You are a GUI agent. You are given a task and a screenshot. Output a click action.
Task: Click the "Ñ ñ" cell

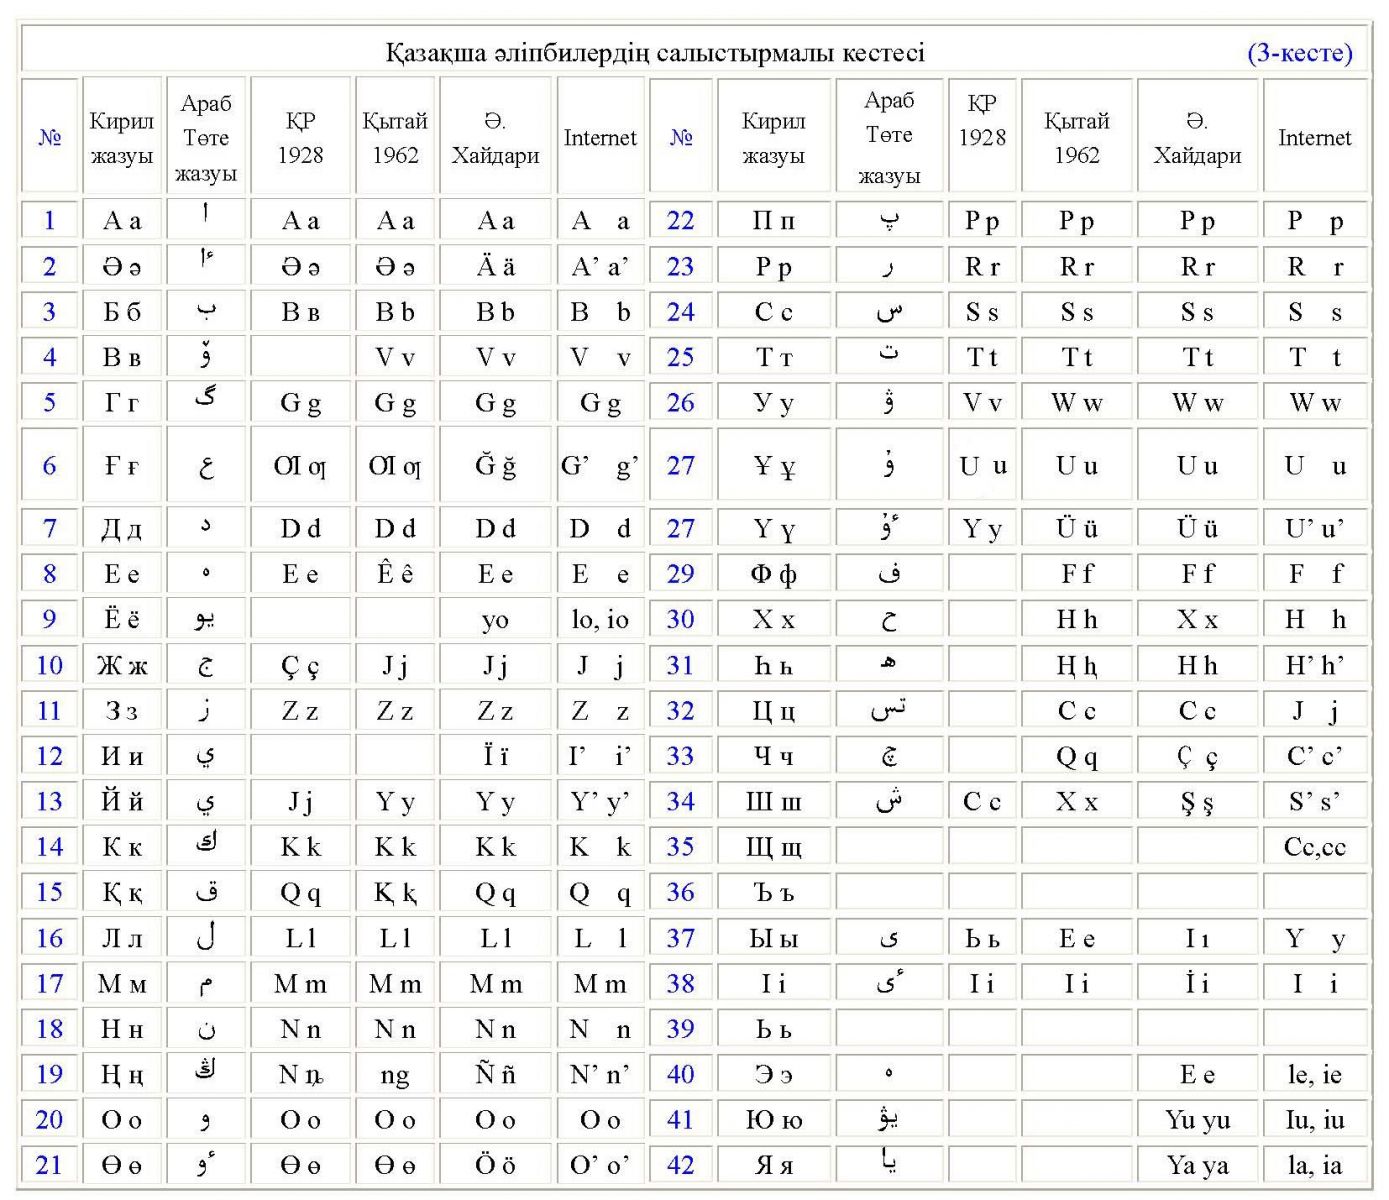(495, 1075)
